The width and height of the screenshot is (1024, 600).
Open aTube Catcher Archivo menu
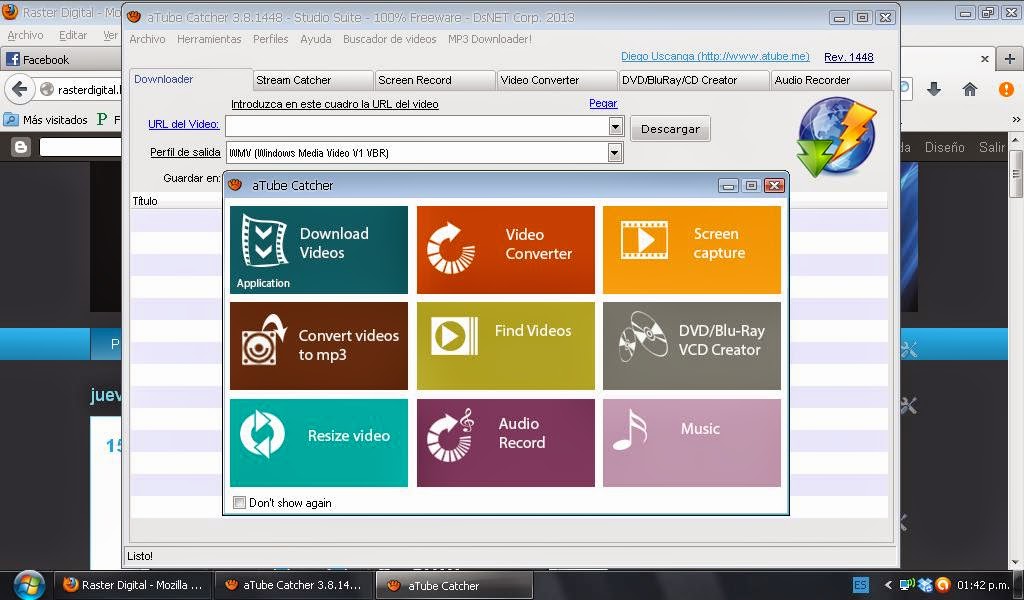point(147,39)
